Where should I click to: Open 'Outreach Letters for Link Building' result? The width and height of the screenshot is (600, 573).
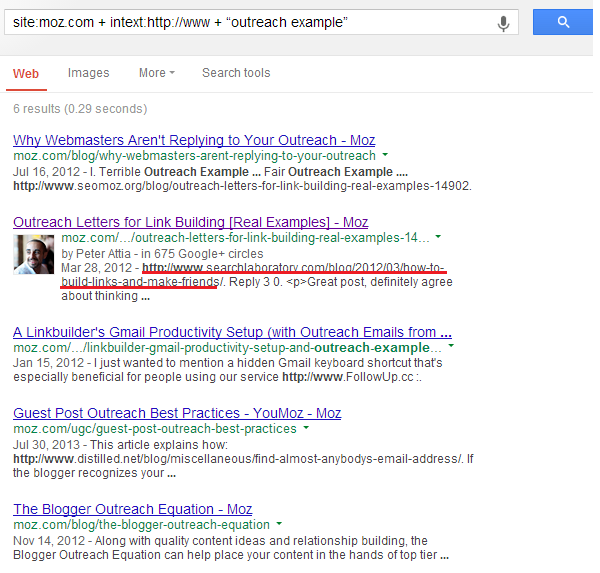(191, 222)
